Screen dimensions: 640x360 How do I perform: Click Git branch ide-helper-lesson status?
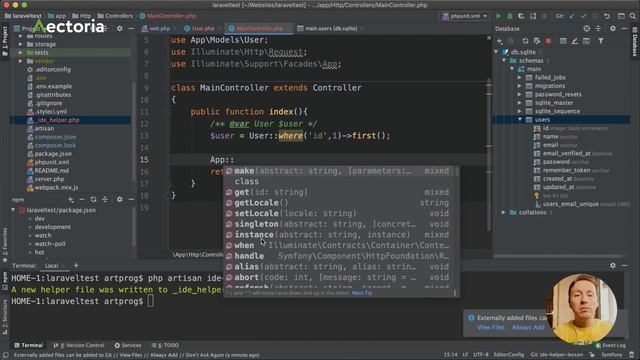pyautogui.click(x=557, y=355)
